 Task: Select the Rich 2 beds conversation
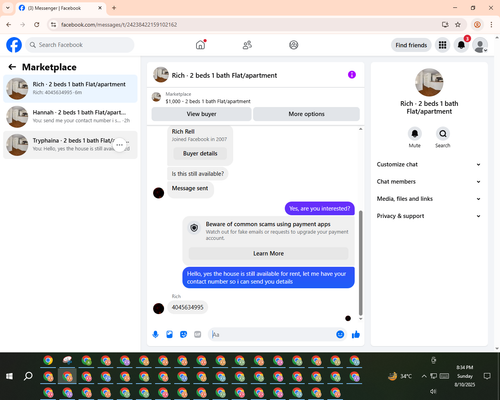70,89
